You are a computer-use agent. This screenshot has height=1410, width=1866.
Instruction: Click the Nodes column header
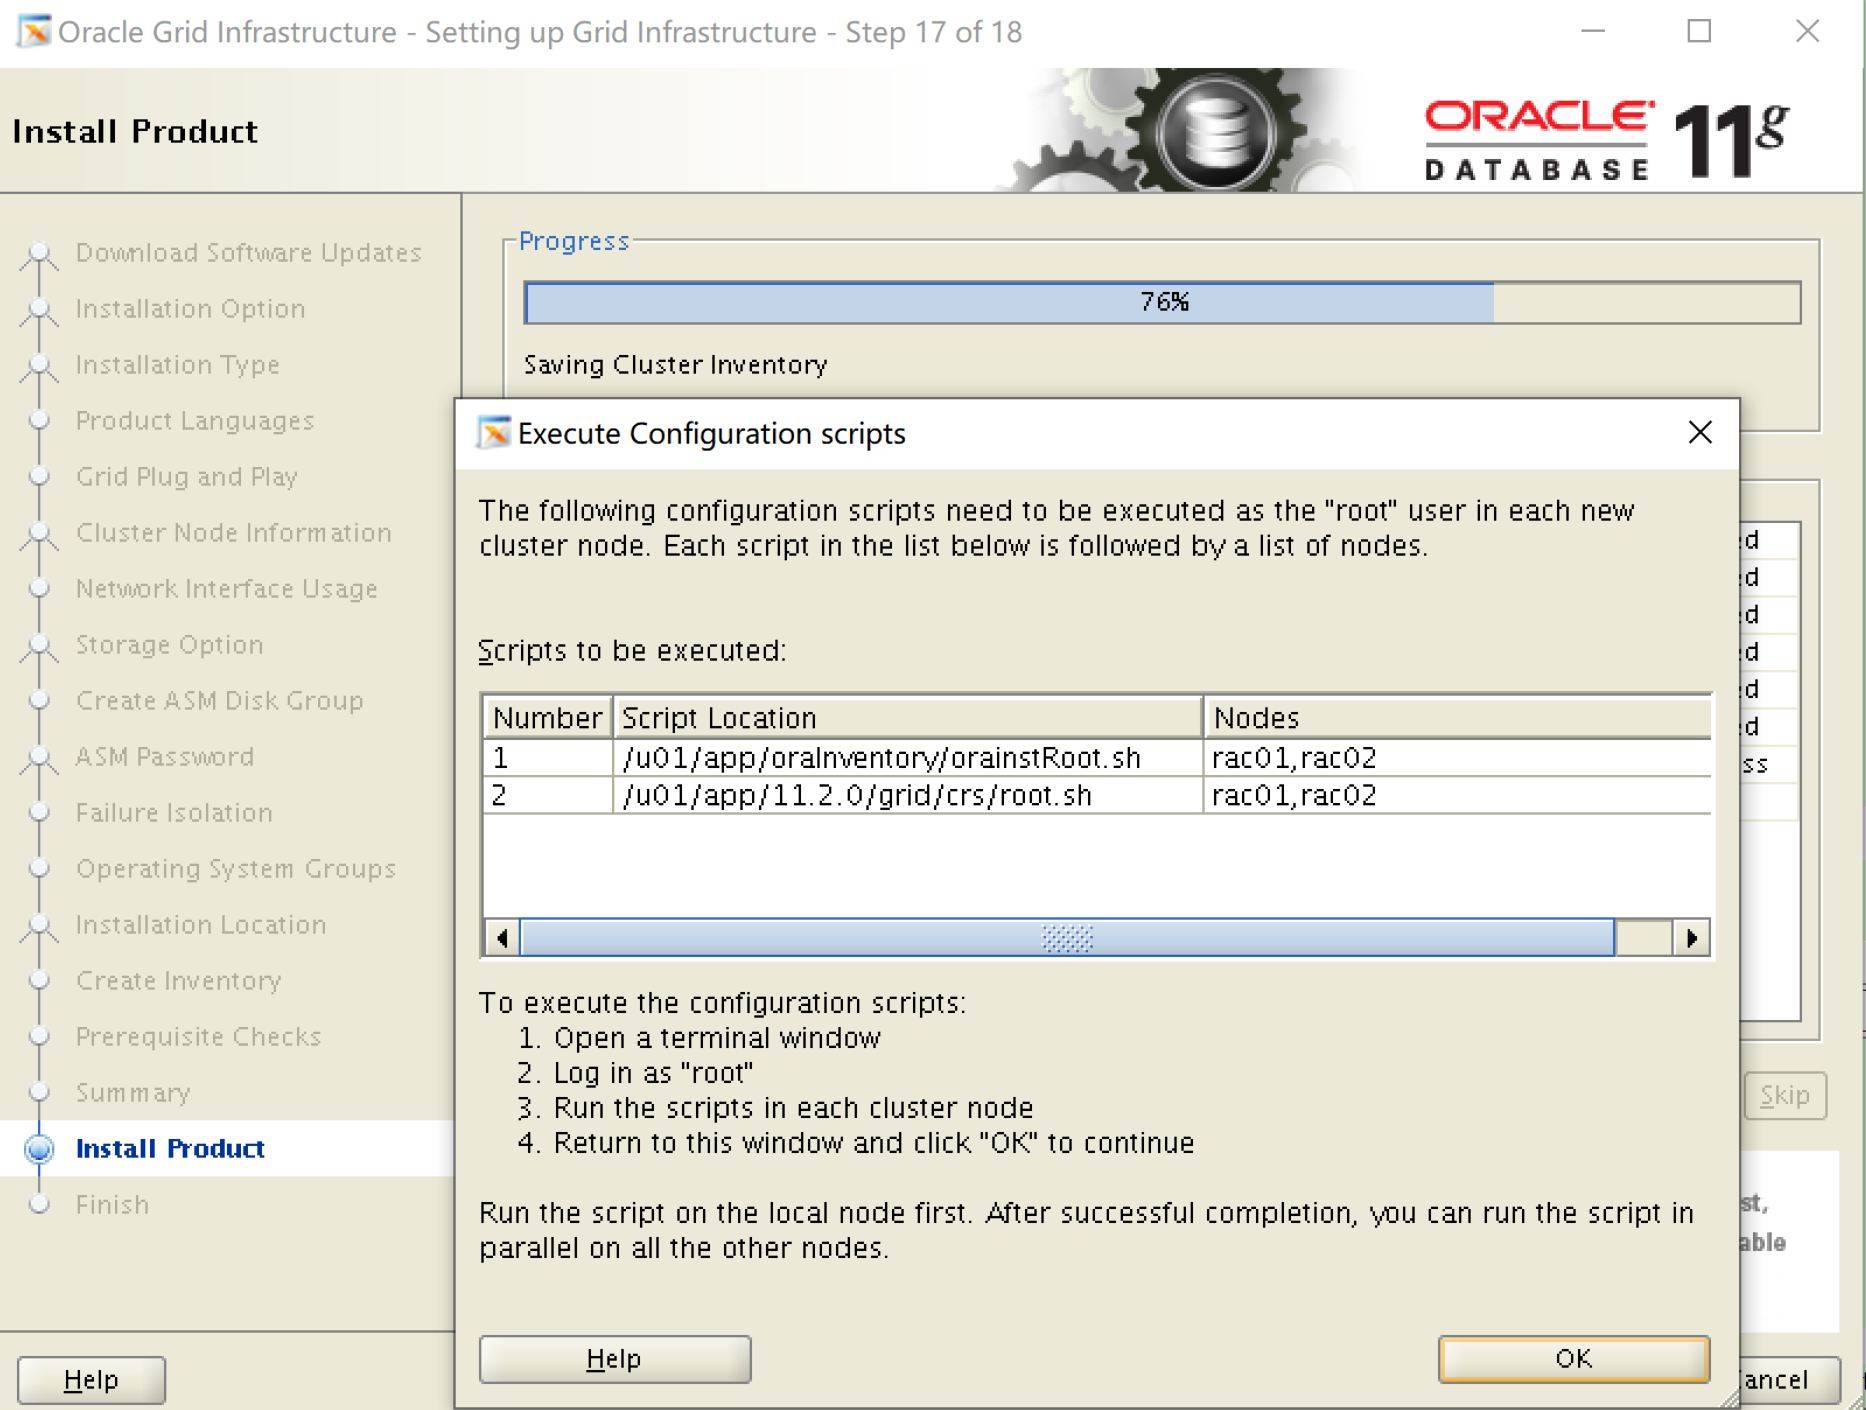(1457, 718)
